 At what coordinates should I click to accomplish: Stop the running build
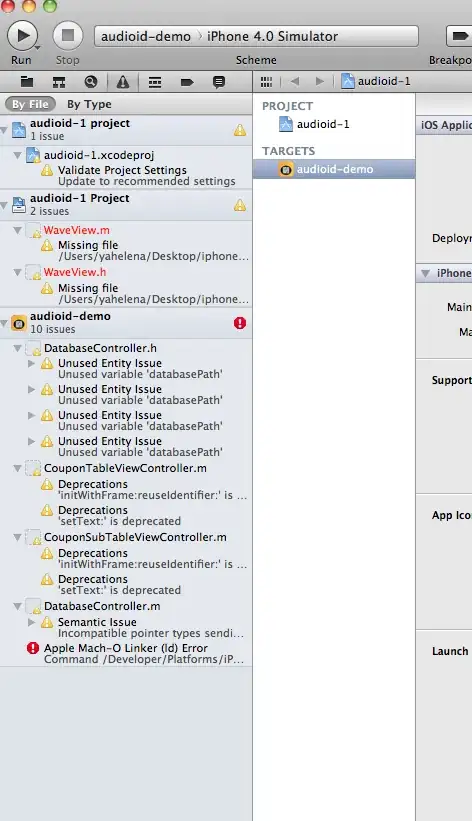(68, 36)
